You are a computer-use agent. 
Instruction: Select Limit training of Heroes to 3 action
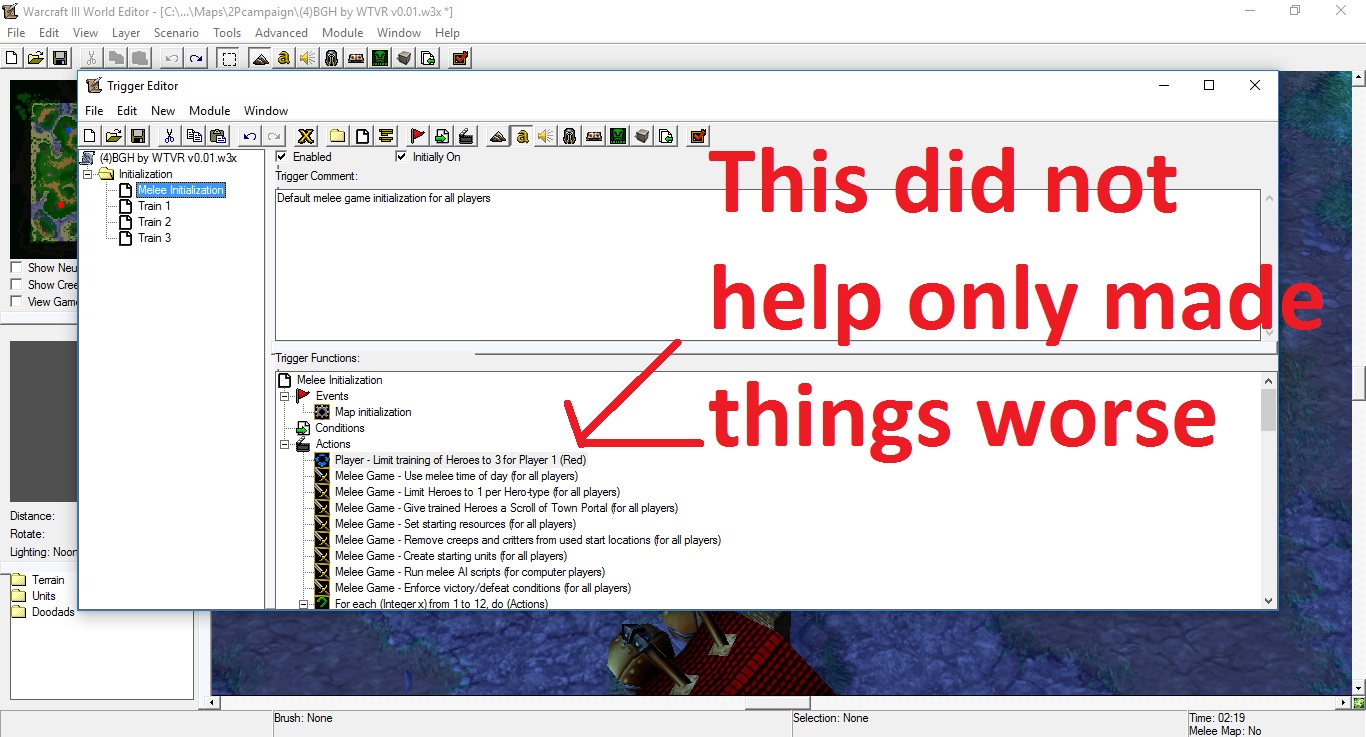[x=460, y=460]
